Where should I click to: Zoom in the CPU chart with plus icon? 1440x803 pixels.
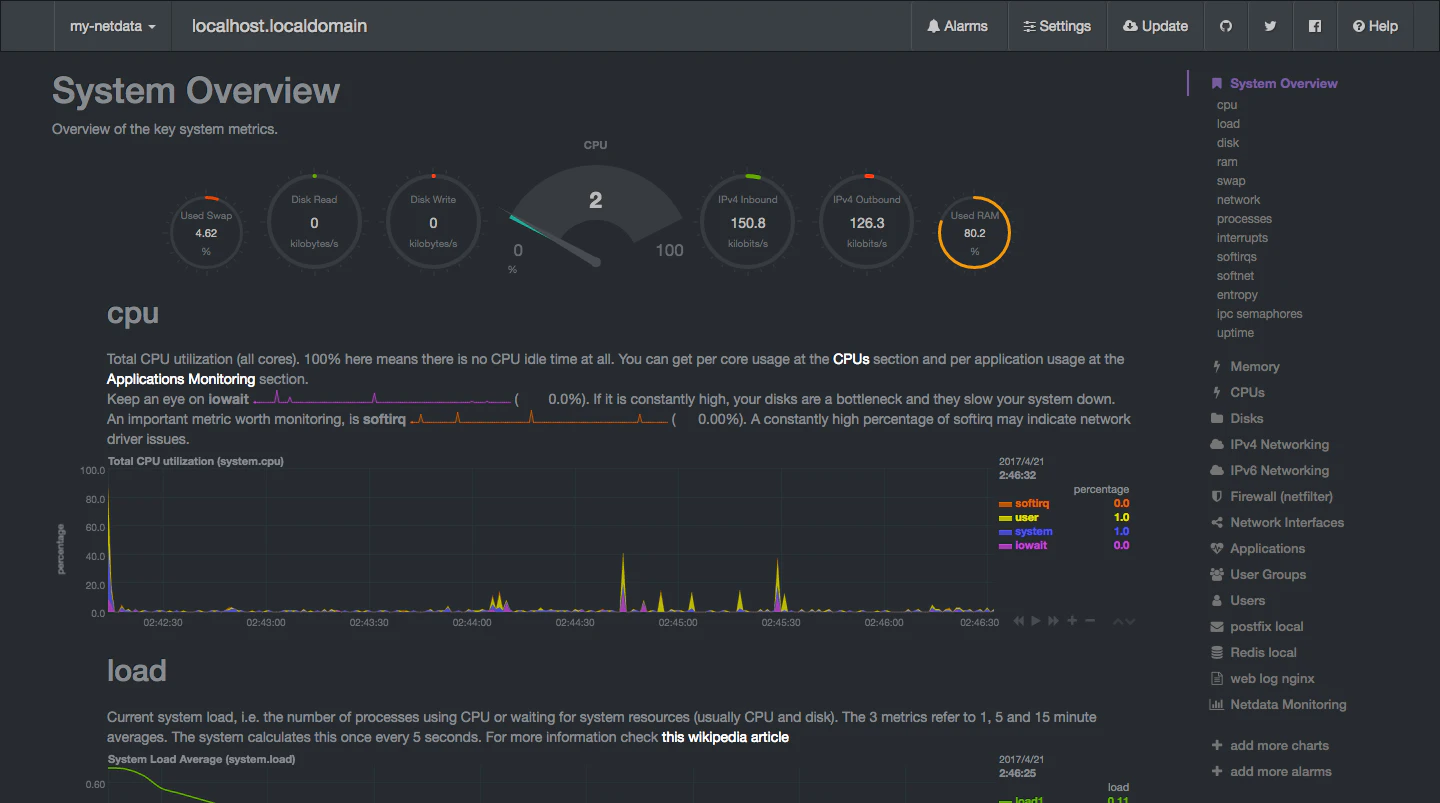coord(1072,621)
